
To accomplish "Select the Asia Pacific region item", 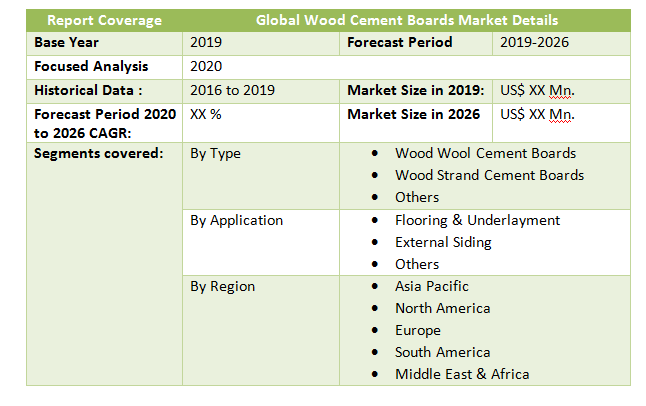I will pyautogui.click(x=431, y=286).
